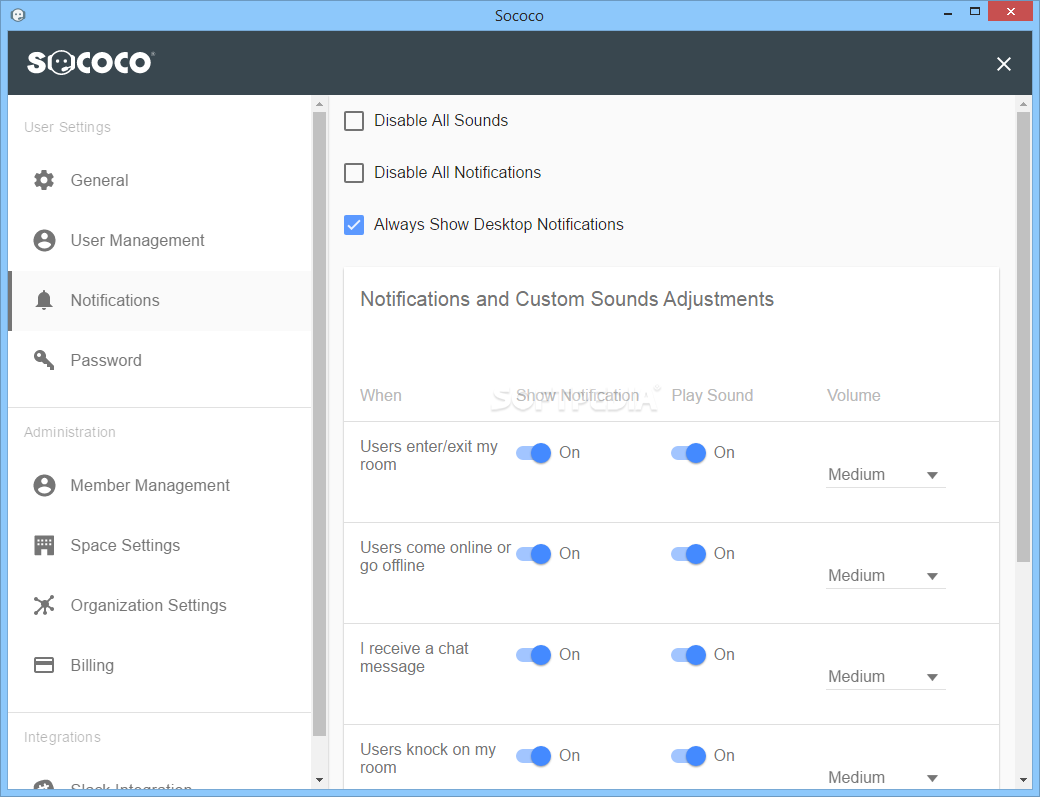Check Disable All Sounds

354,121
